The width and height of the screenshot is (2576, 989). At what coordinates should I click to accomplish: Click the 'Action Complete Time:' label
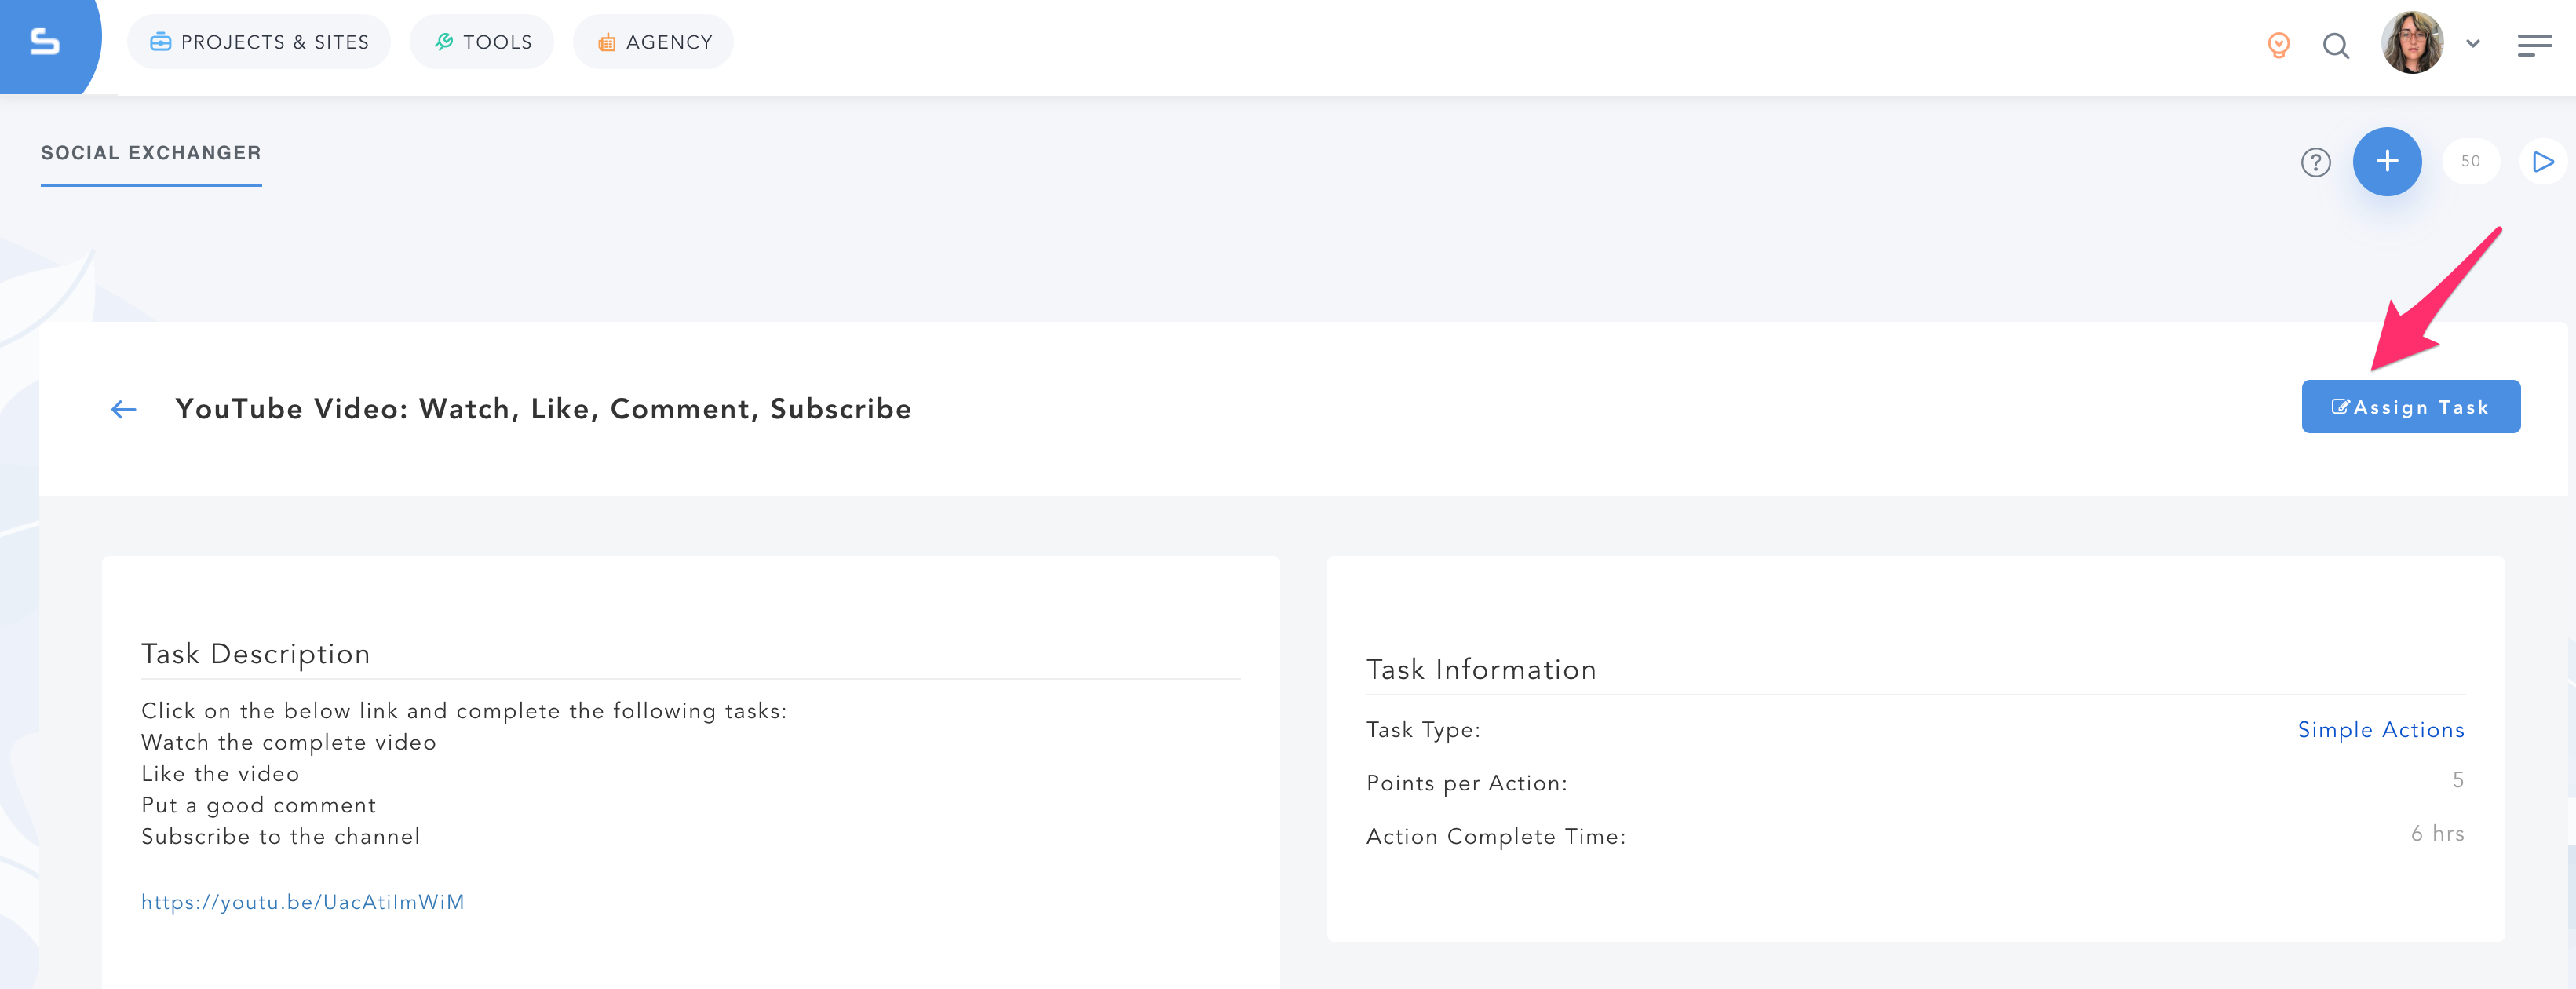(1496, 836)
